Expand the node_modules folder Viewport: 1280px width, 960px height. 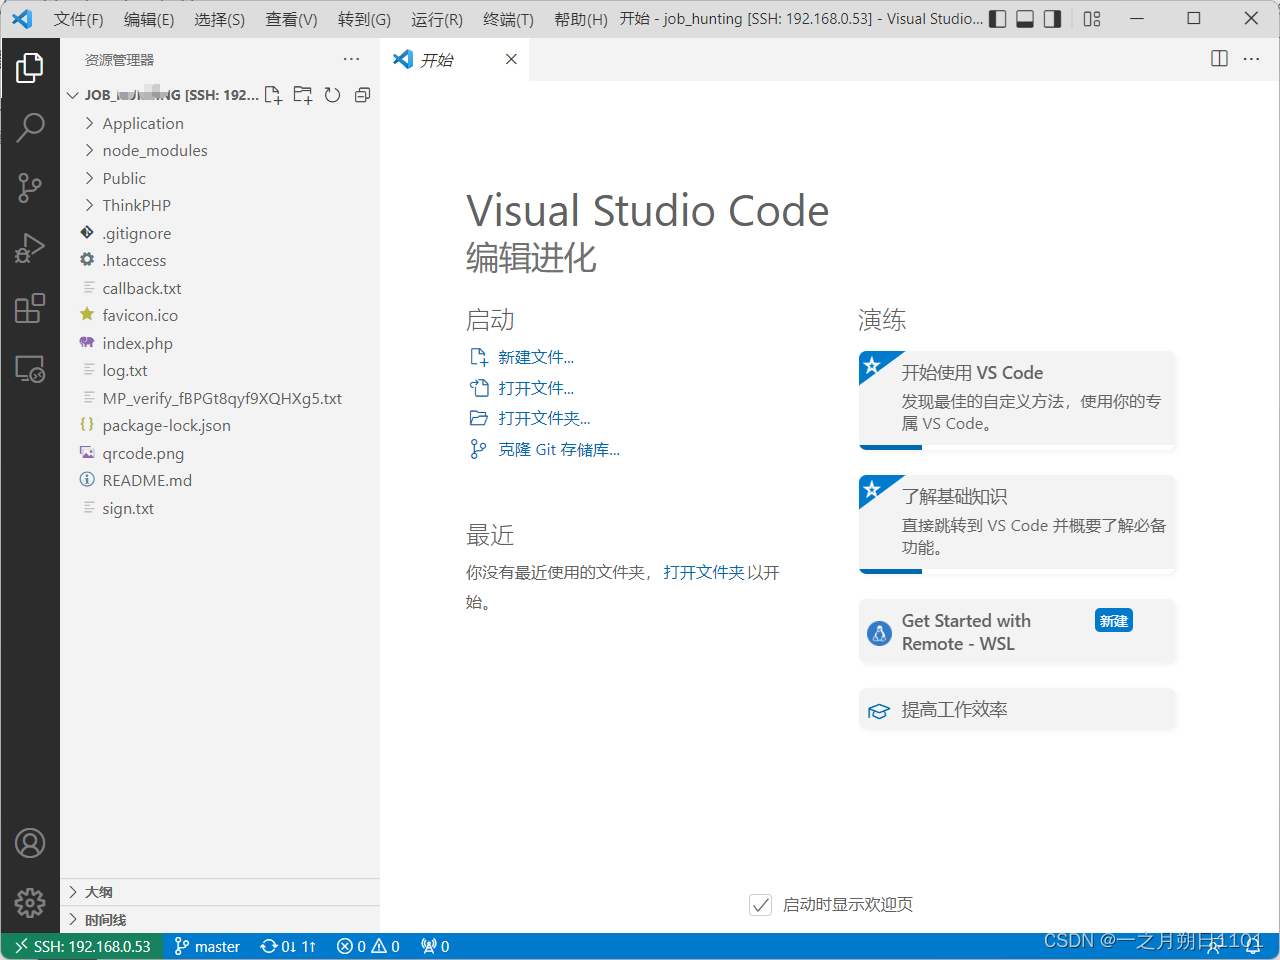220,151
